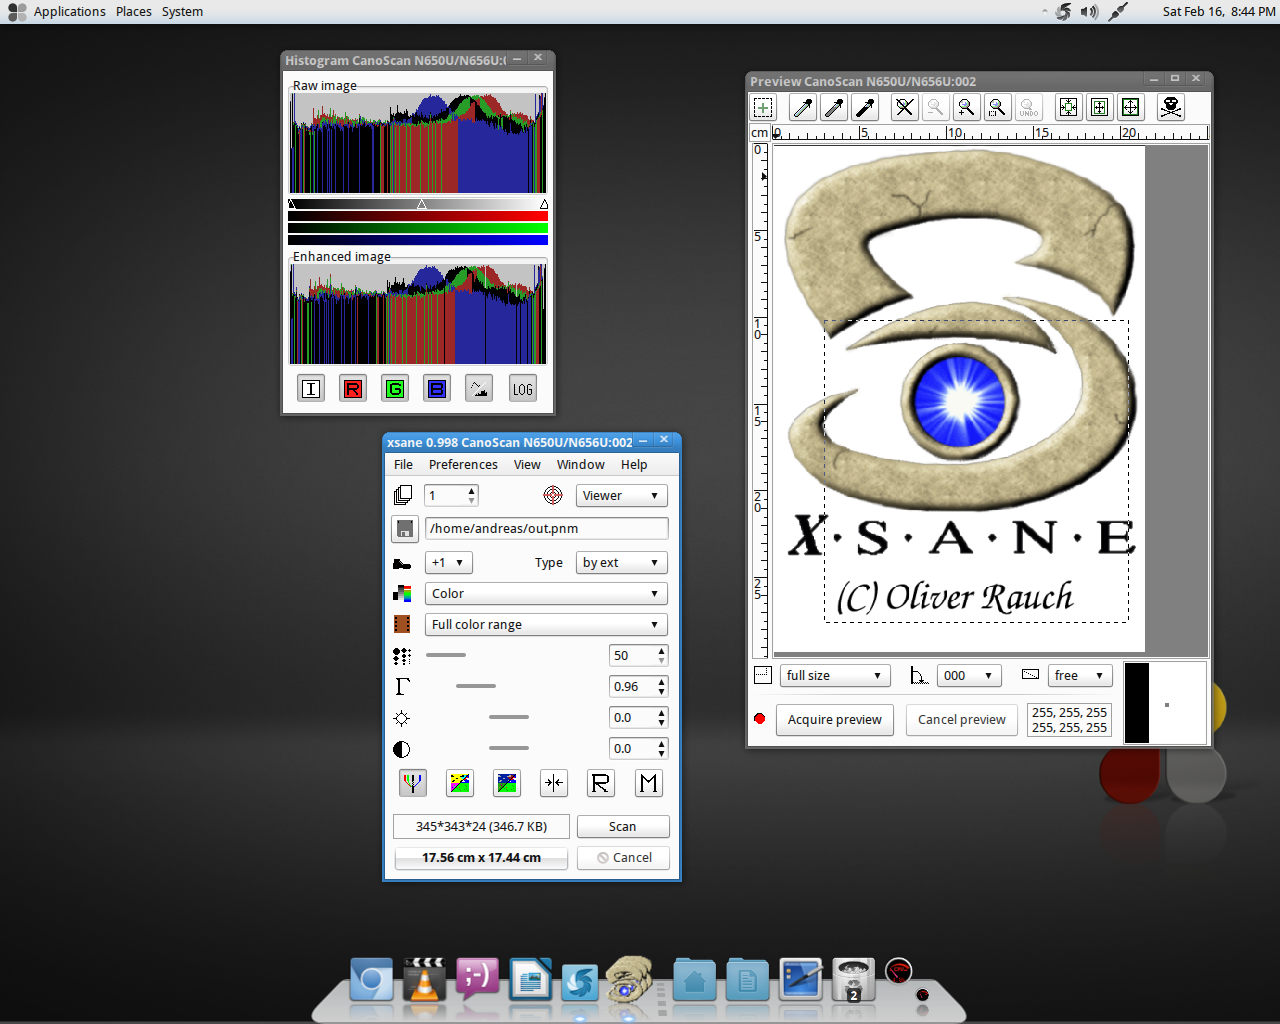Screen dimensions: 1280x1024
Task: Open the +1 filename counter dropdown
Action: [x=448, y=563]
